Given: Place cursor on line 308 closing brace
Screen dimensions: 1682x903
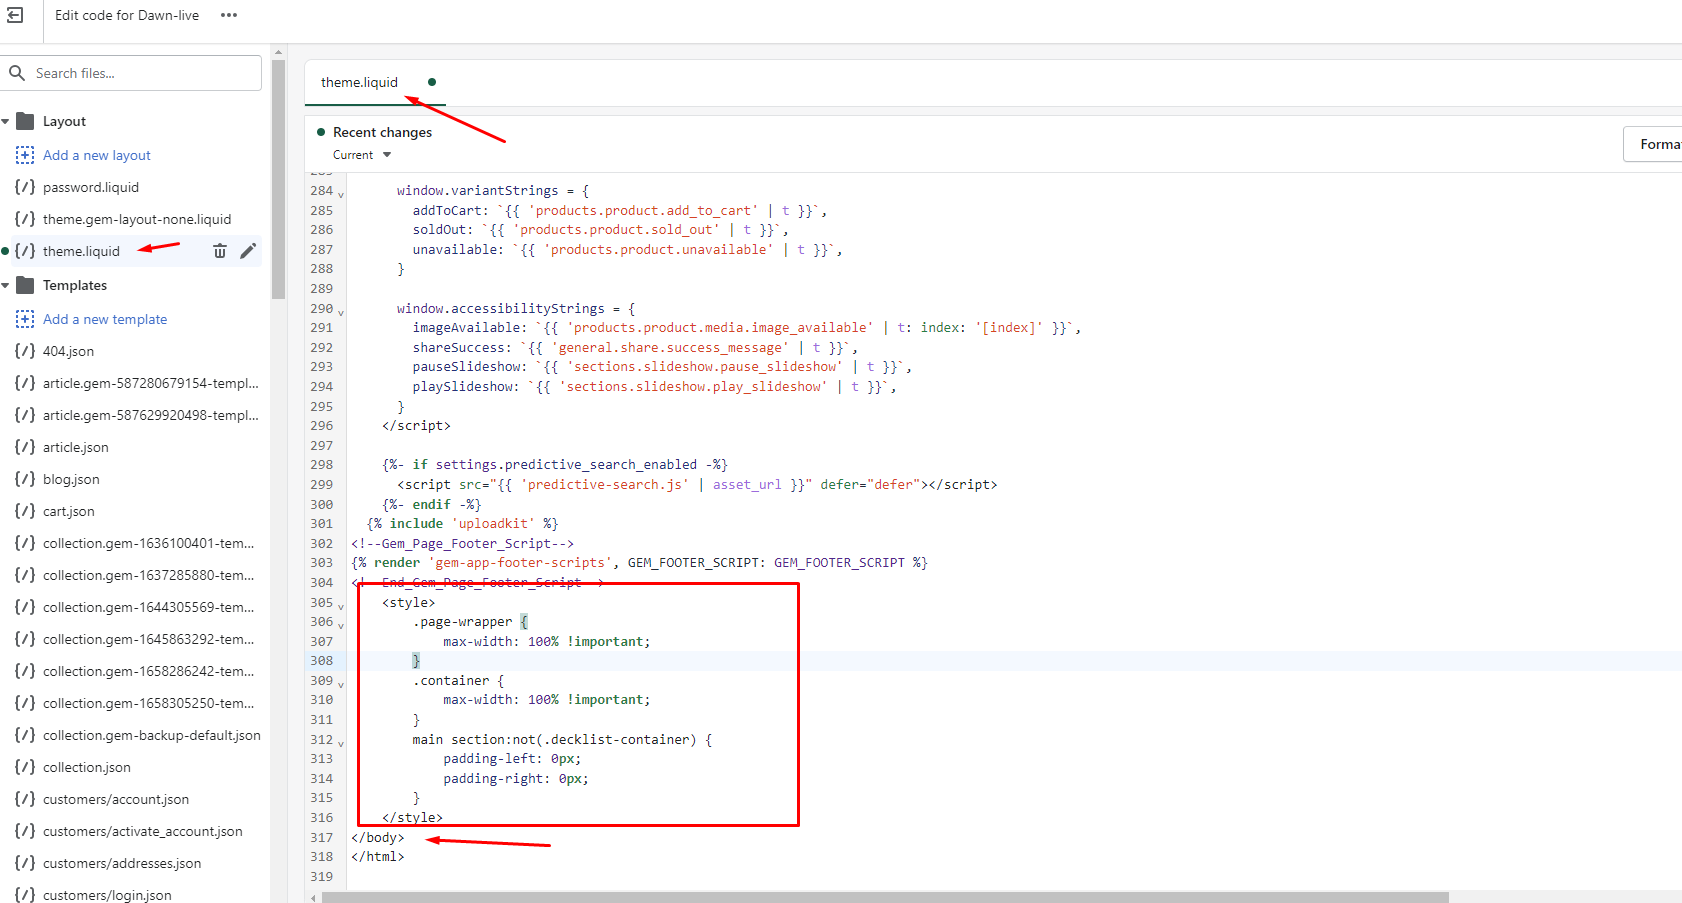Looking at the screenshot, I should click(416, 661).
